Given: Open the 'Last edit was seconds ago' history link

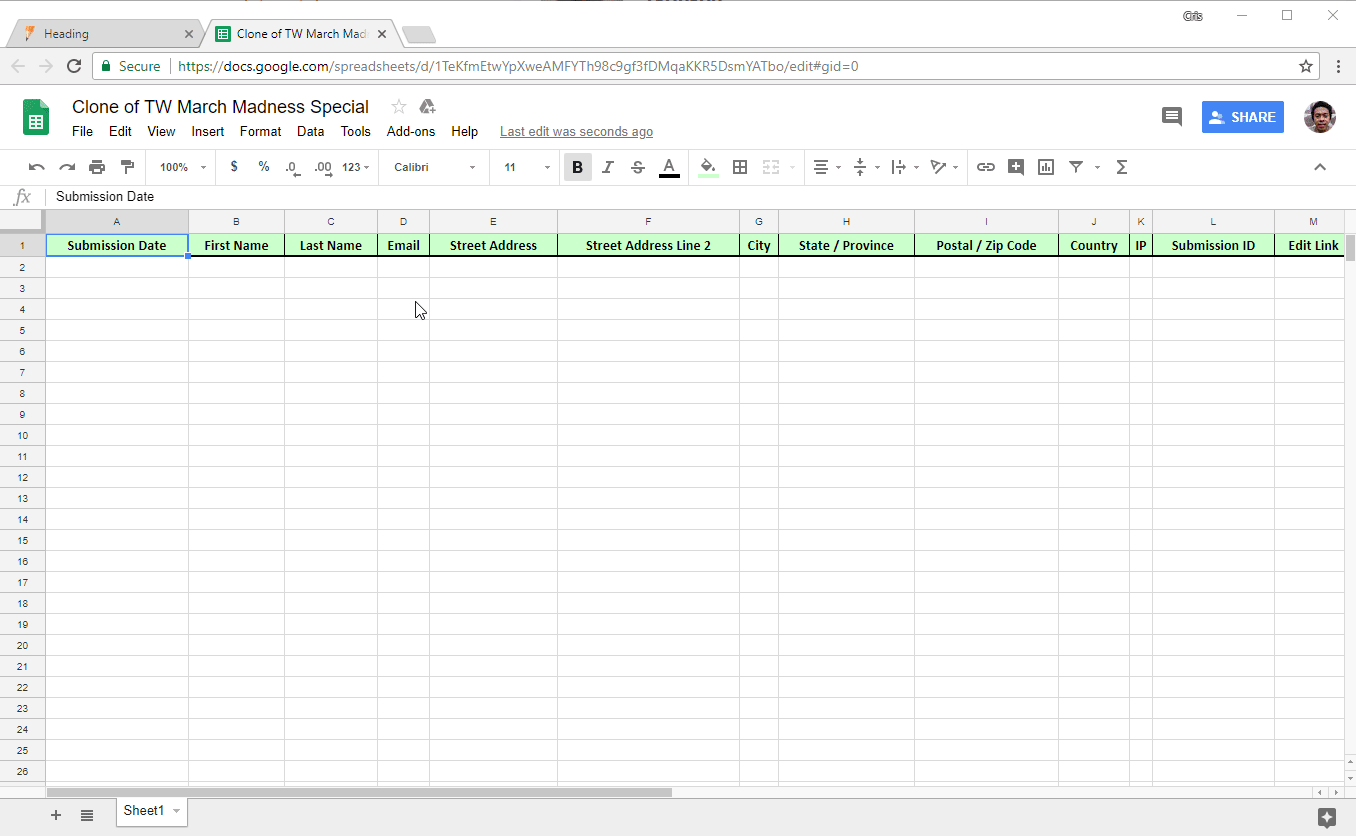Looking at the screenshot, I should point(576,131).
